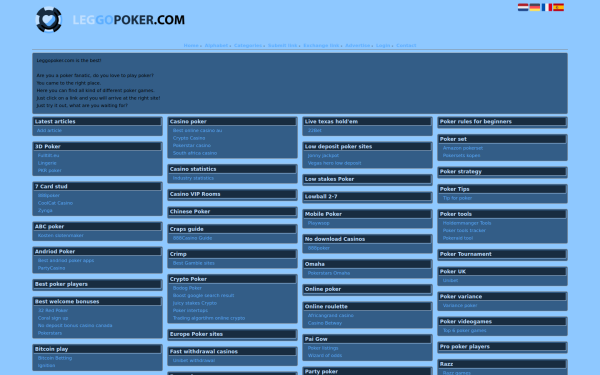Screen dimensions: 600x375
Task: Open the Playwsop link
Action: click(318, 223)
